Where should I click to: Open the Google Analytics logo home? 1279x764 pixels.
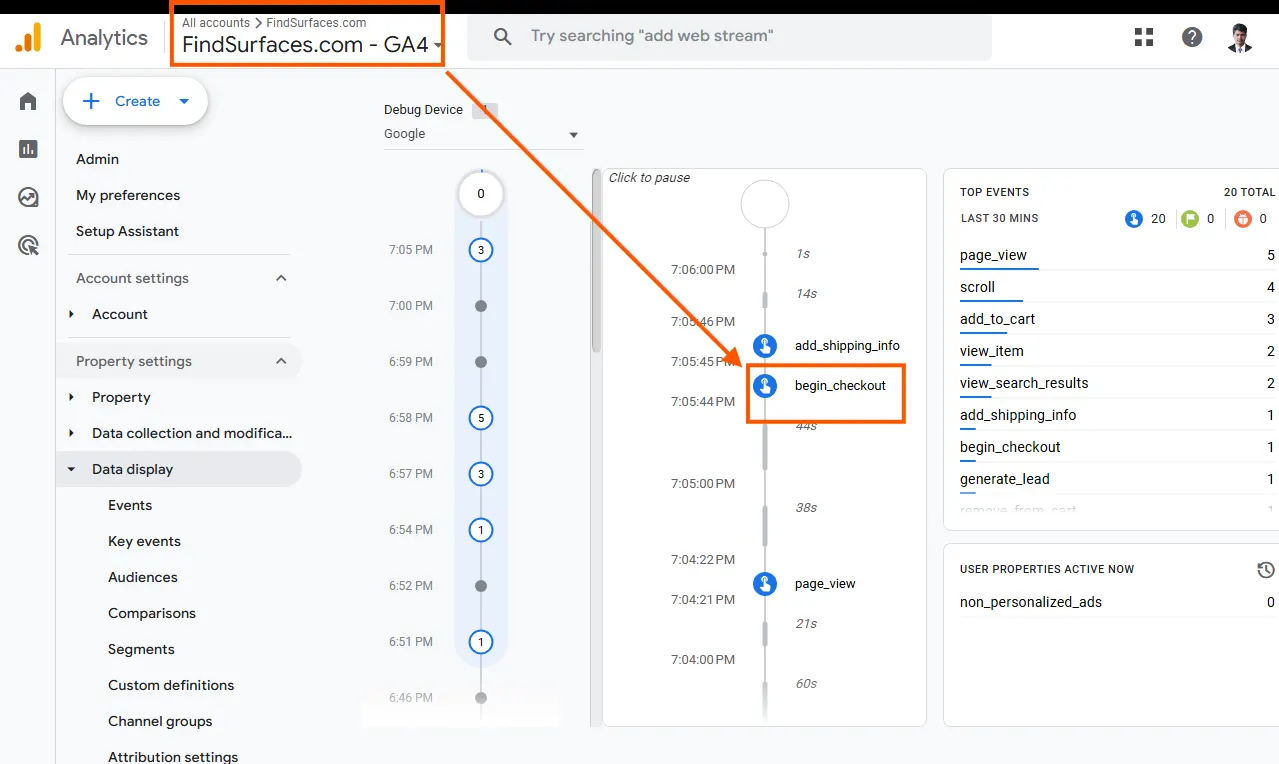pos(29,38)
